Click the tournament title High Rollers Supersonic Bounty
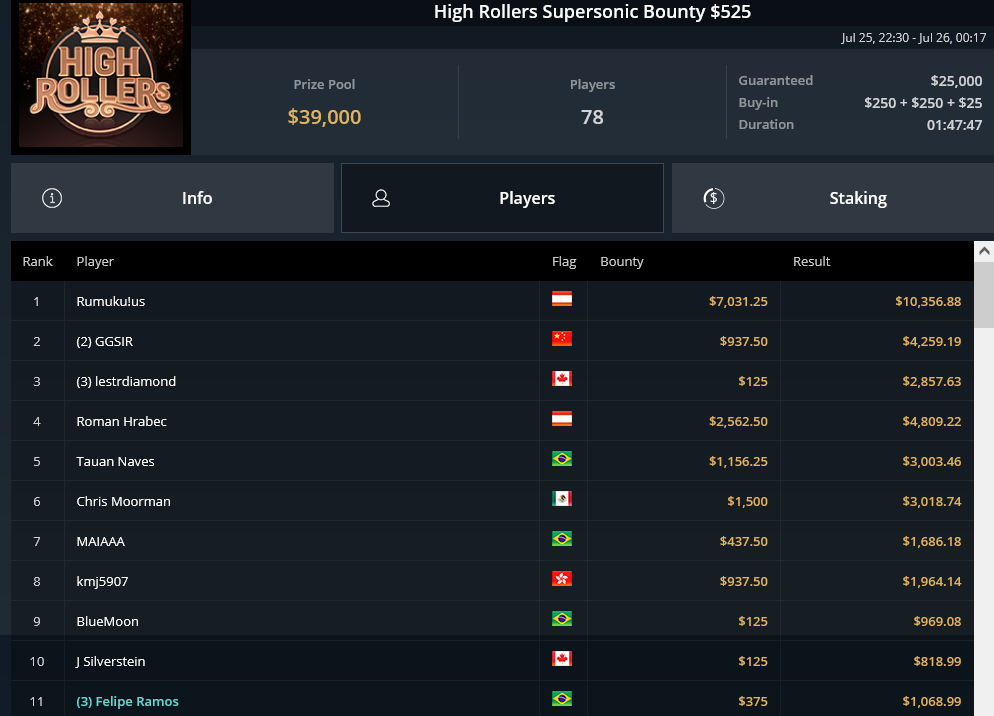The width and height of the screenshot is (994, 716). point(592,11)
